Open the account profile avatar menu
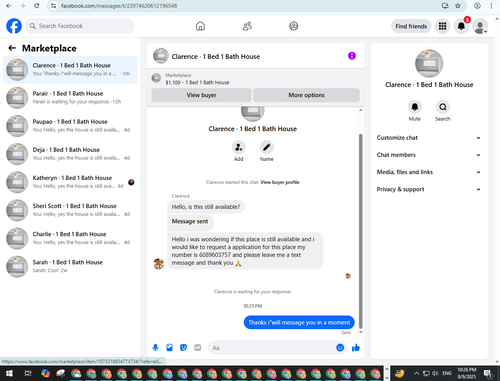The height and width of the screenshot is (381, 500). pyautogui.click(x=480, y=26)
